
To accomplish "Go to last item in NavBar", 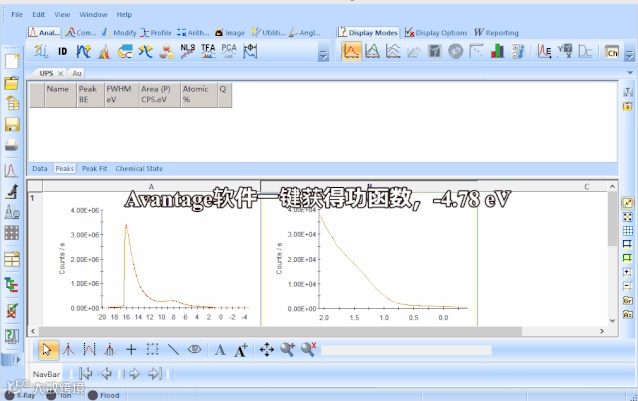I will tap(155, 373).
